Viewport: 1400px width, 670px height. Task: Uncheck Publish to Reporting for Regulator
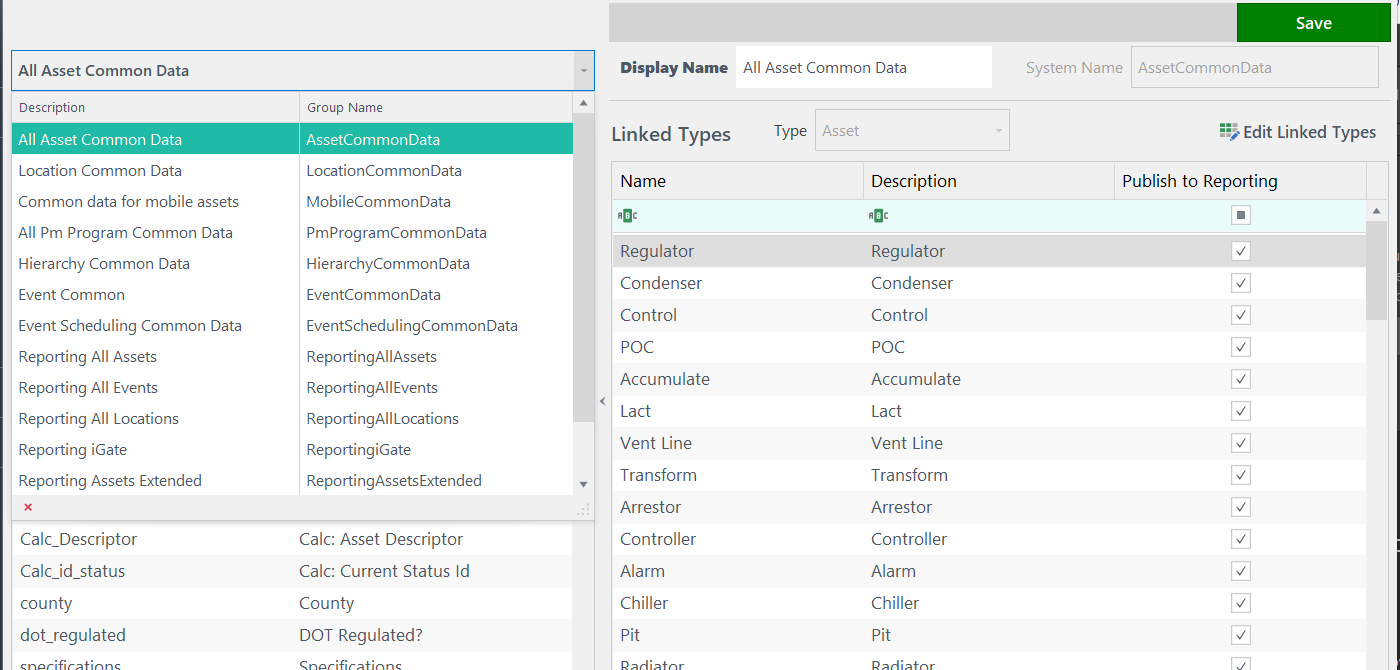(1241, 251)
